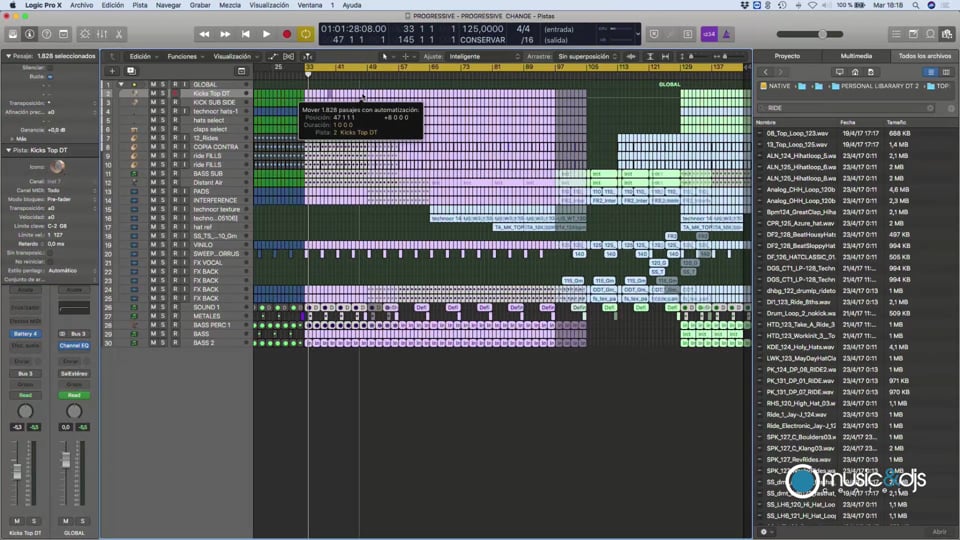Switch file browser to column view
The height and width of the screenshot is (540, 960).
(946, 72)
